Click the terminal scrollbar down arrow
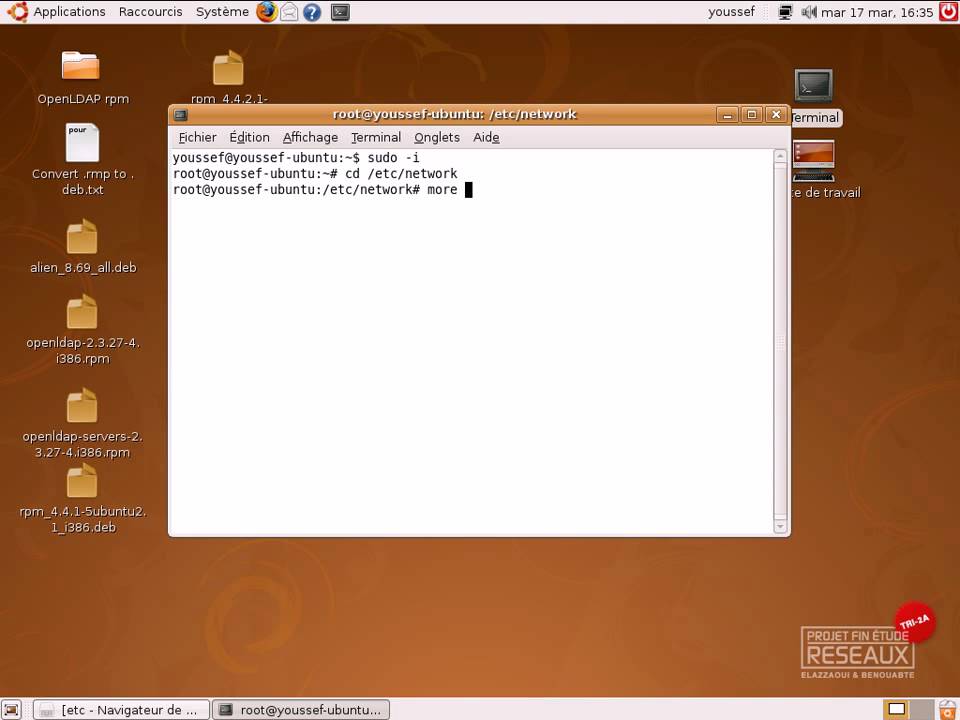The height and width of the screenshot is (720, 960). coord(780,526)
